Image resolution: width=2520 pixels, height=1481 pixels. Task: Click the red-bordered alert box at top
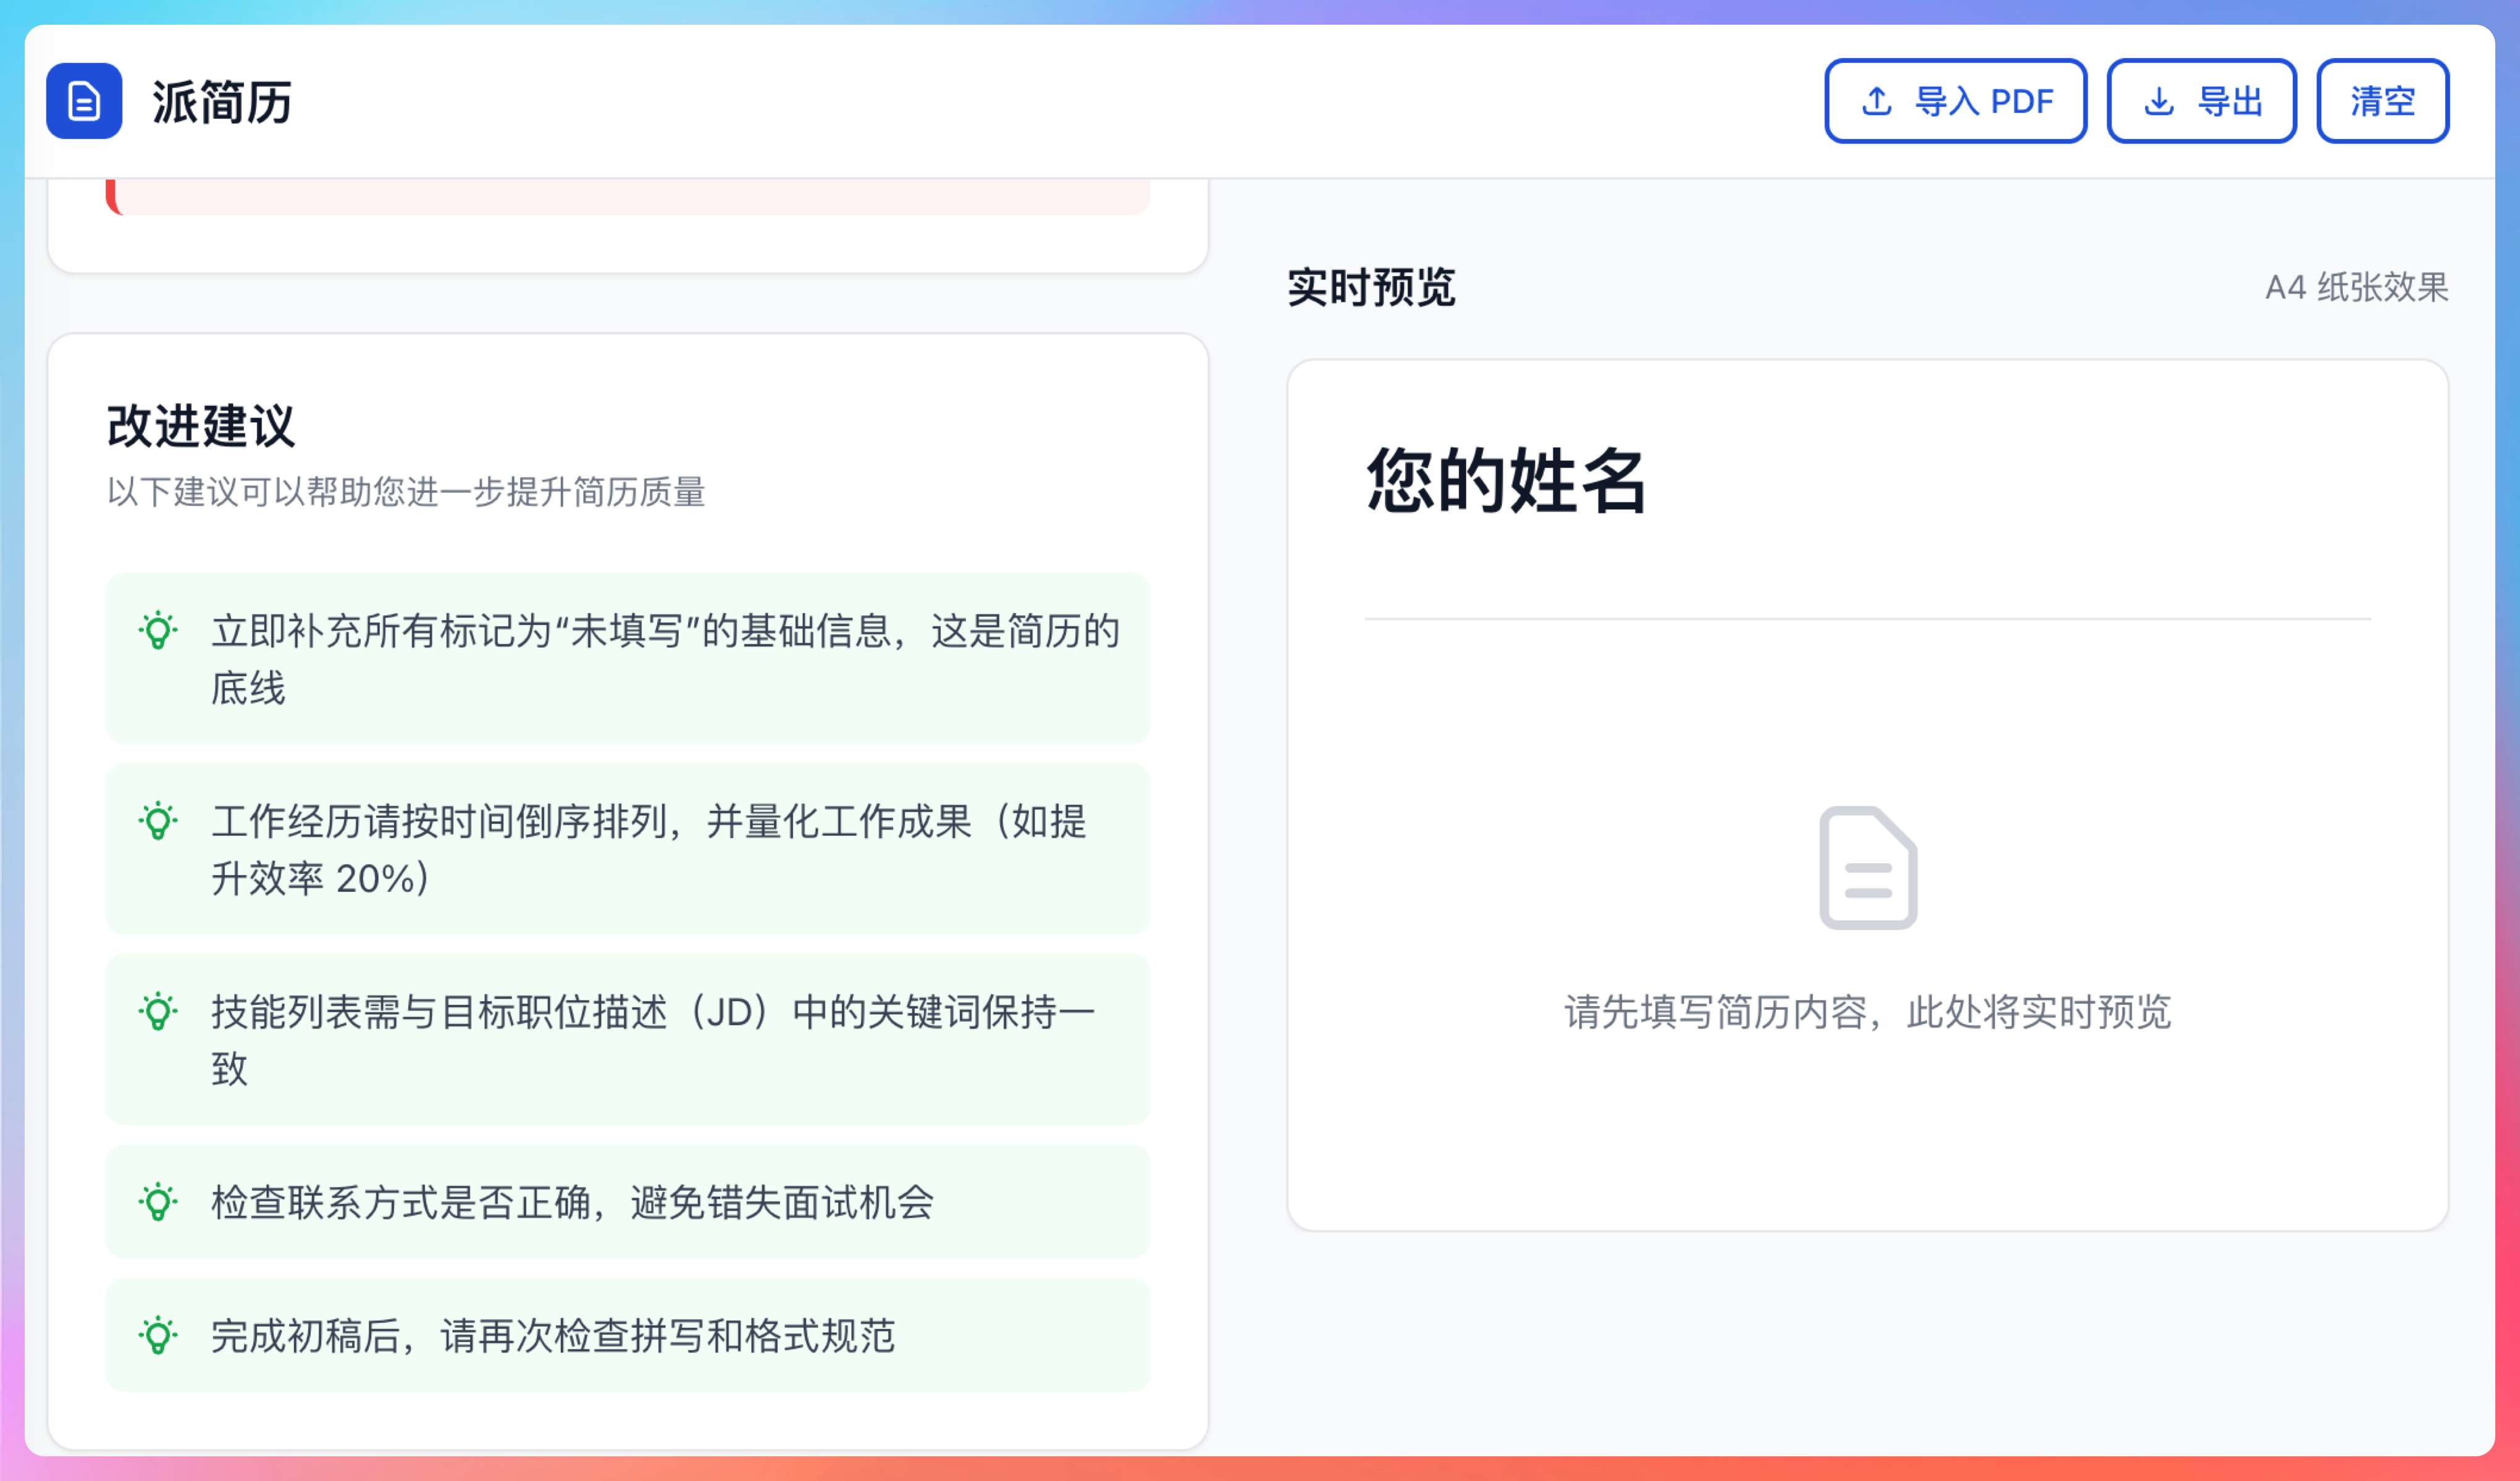click(628, 197)
